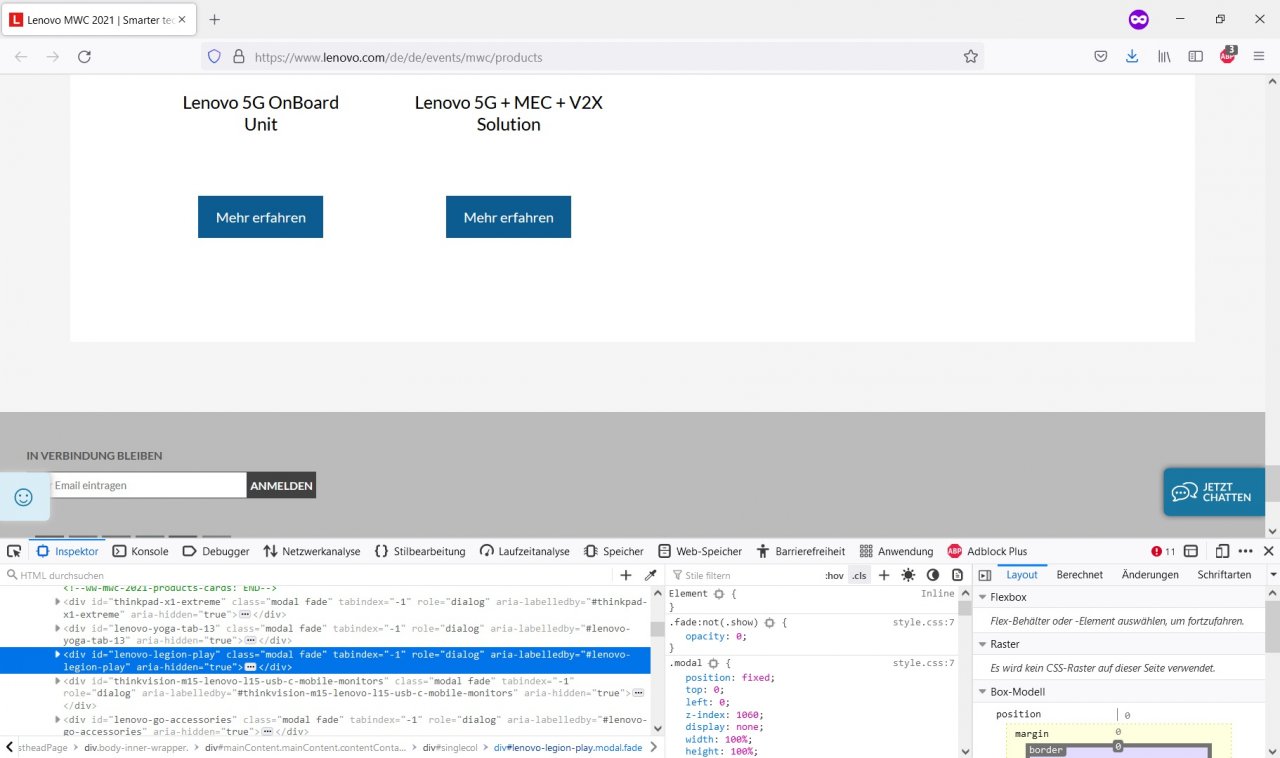Image resolution: width=1280 pixels, height=758 pixels.
Task: Highlight elements matching .fade:not(.show) selector
Action: tap(769, 622)
